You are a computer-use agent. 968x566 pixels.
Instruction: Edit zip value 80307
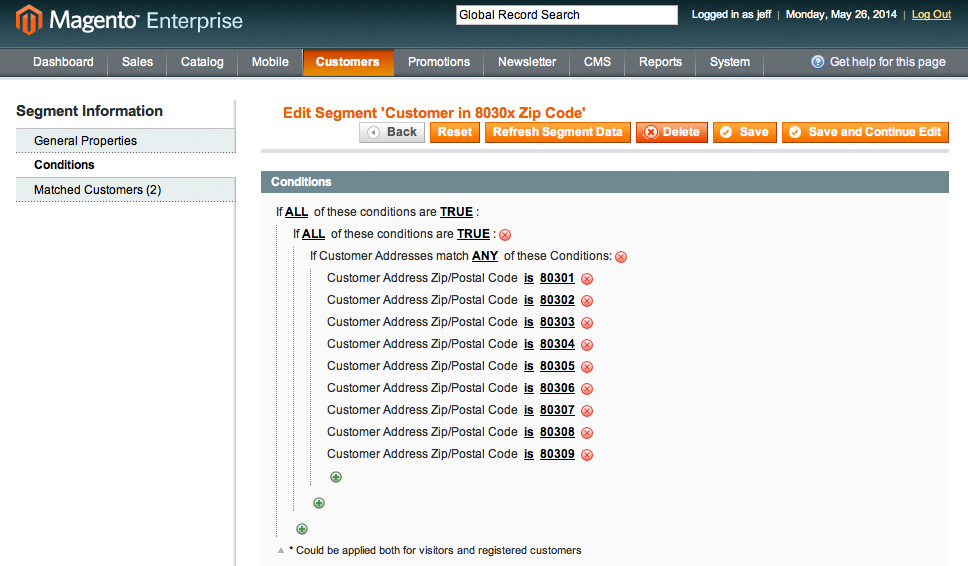tap(557, 410)
